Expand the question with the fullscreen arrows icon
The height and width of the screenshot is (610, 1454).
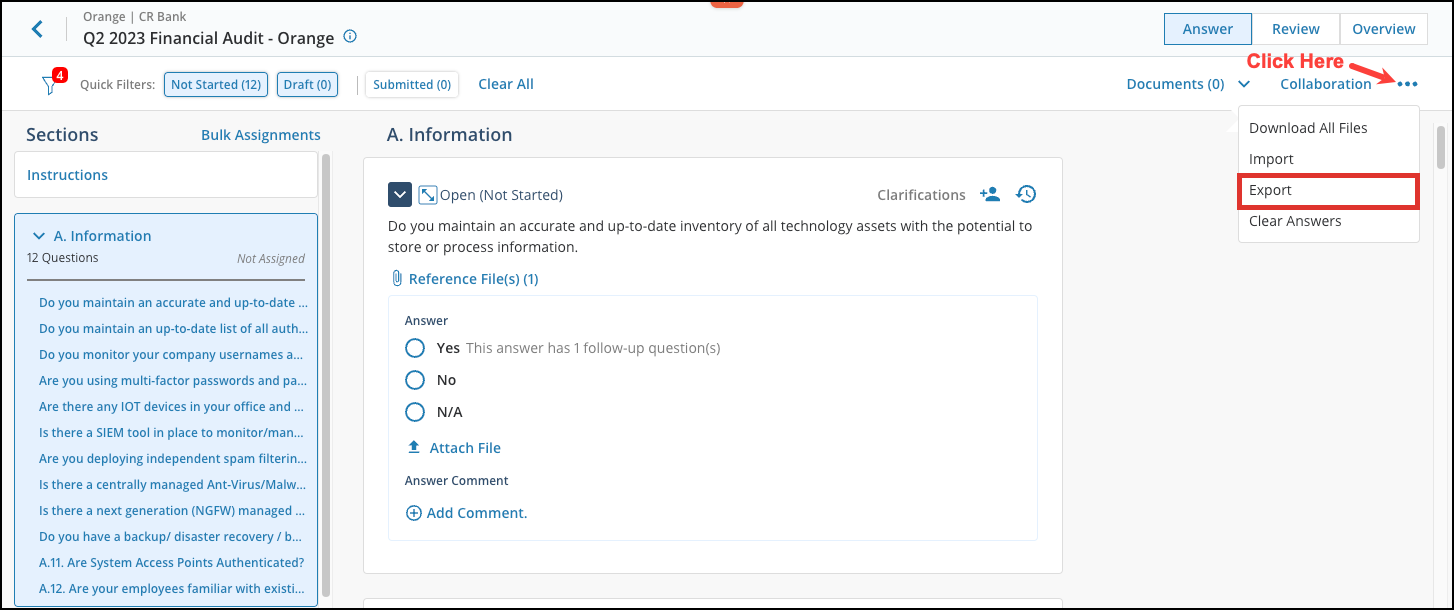coord(428,194)
